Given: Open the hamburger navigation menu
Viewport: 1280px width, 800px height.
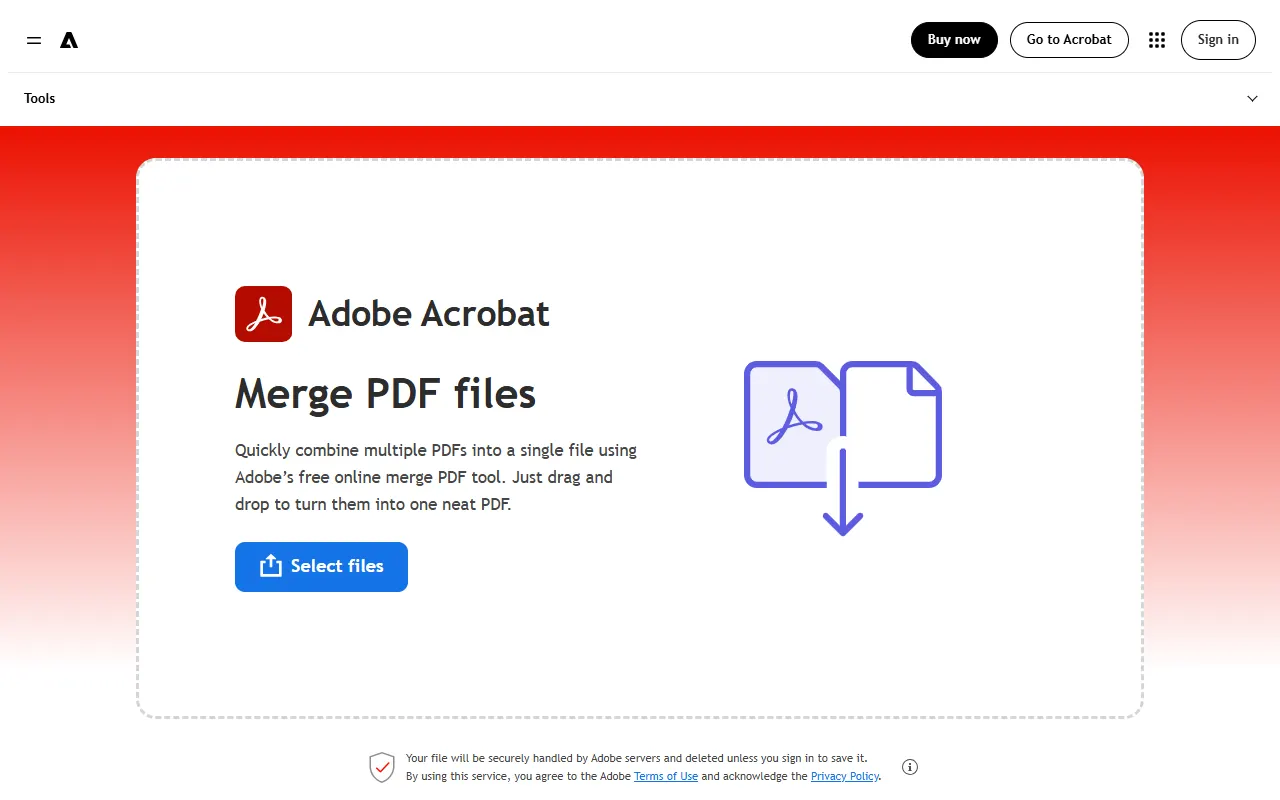Looking at the screenshot, I should (34, 40).
